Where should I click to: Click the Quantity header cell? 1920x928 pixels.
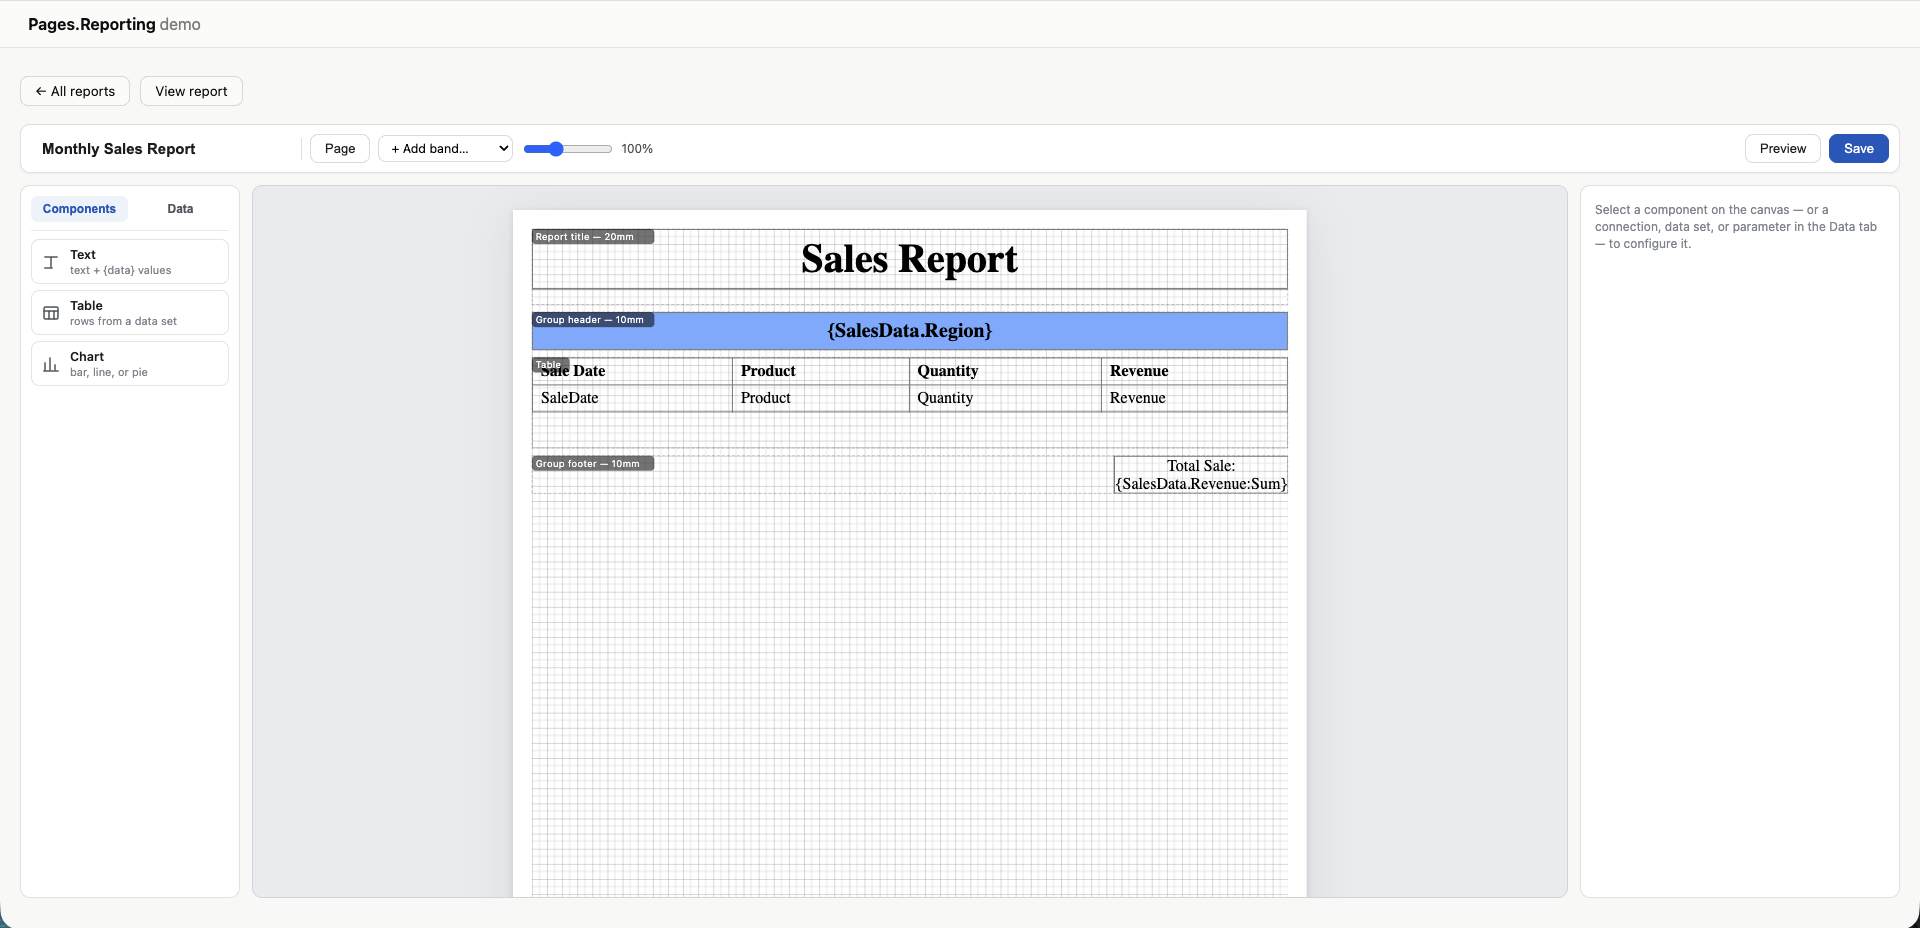[x=1005, y=371]
